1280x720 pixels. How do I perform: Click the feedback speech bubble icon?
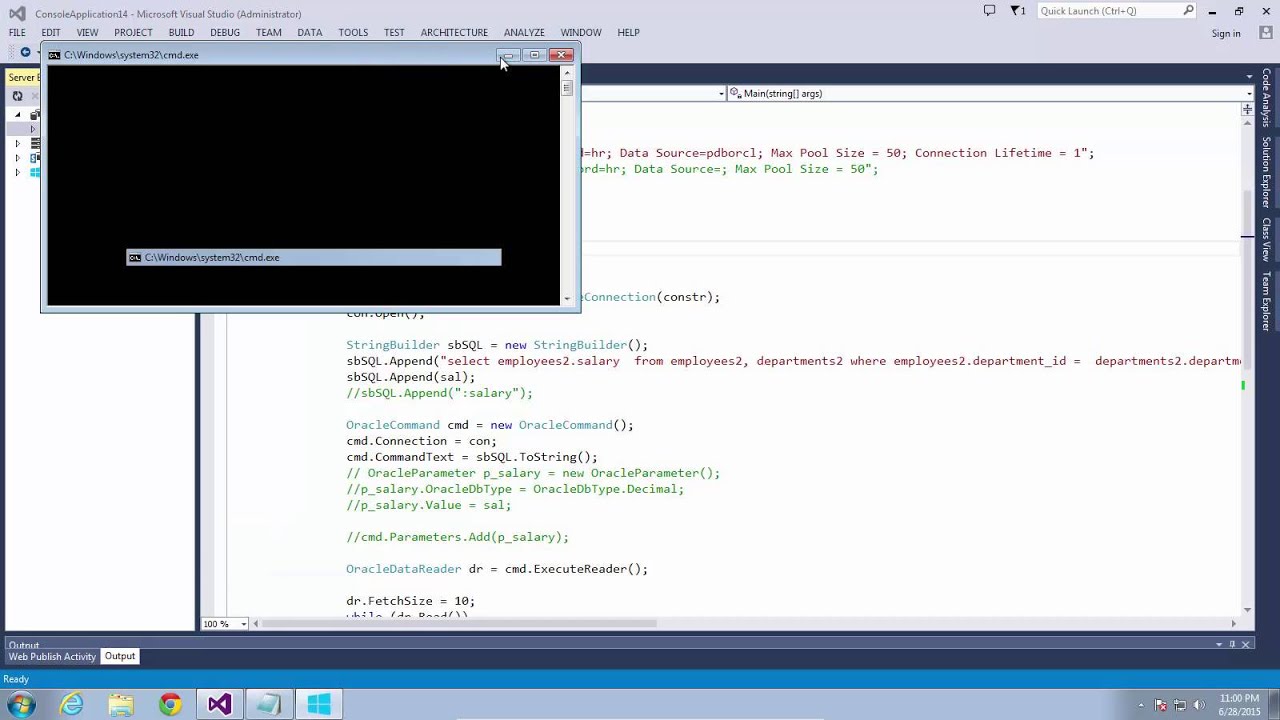click(x=989, y=11)
